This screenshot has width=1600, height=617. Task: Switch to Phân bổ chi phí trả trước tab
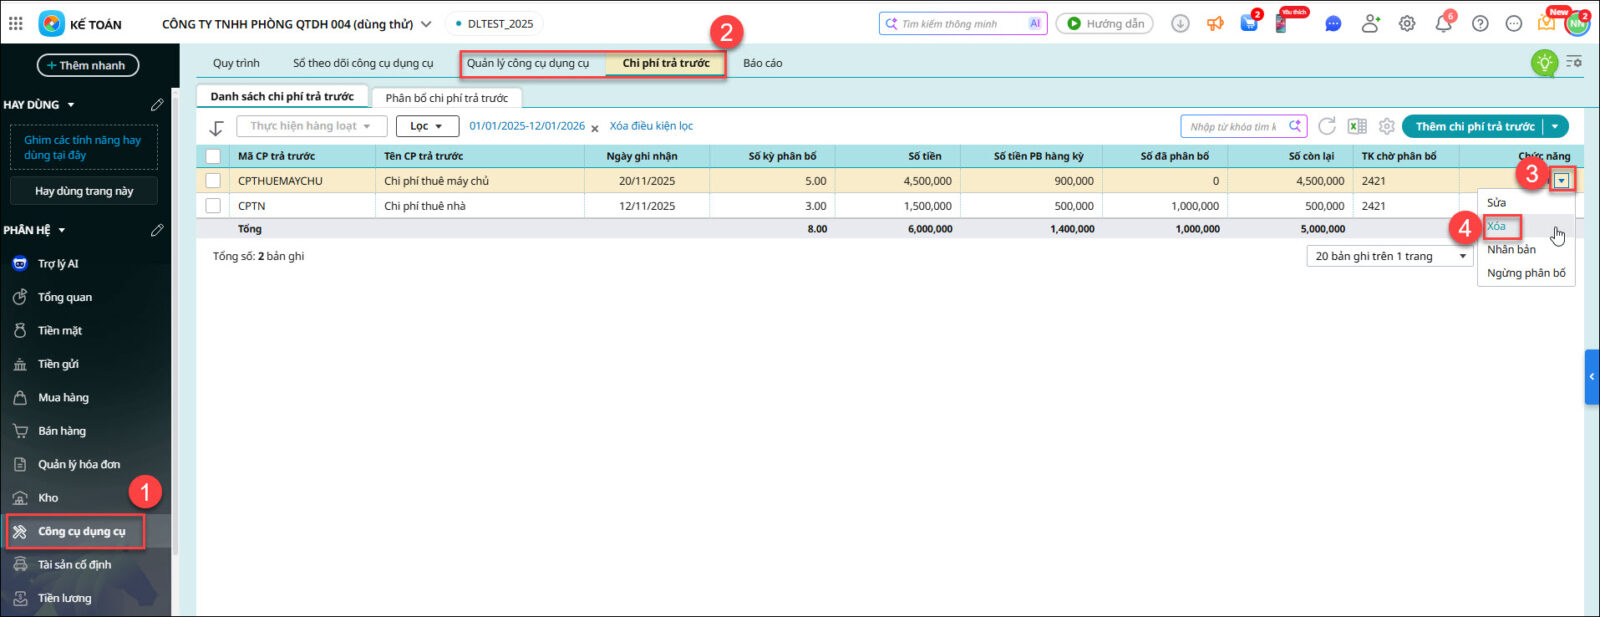coord(446,98)
